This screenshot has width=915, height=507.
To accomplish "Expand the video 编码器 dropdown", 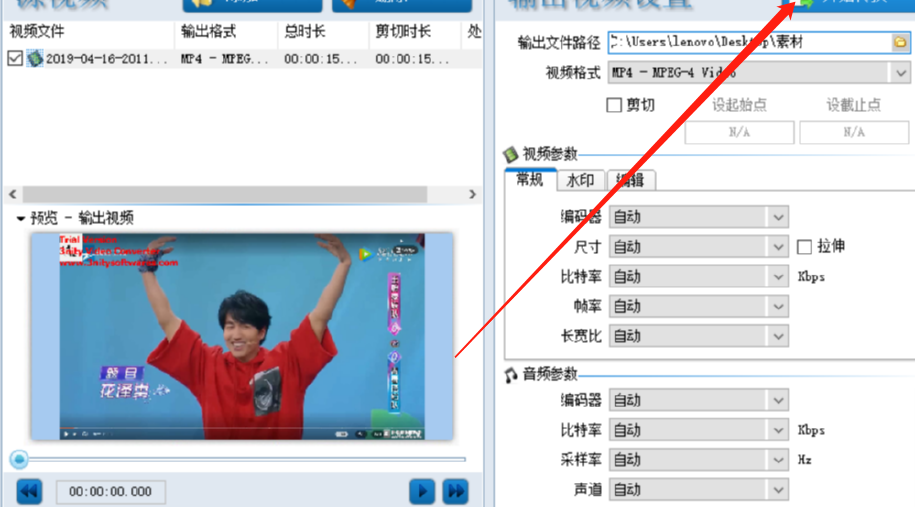I will pos(778,217).
